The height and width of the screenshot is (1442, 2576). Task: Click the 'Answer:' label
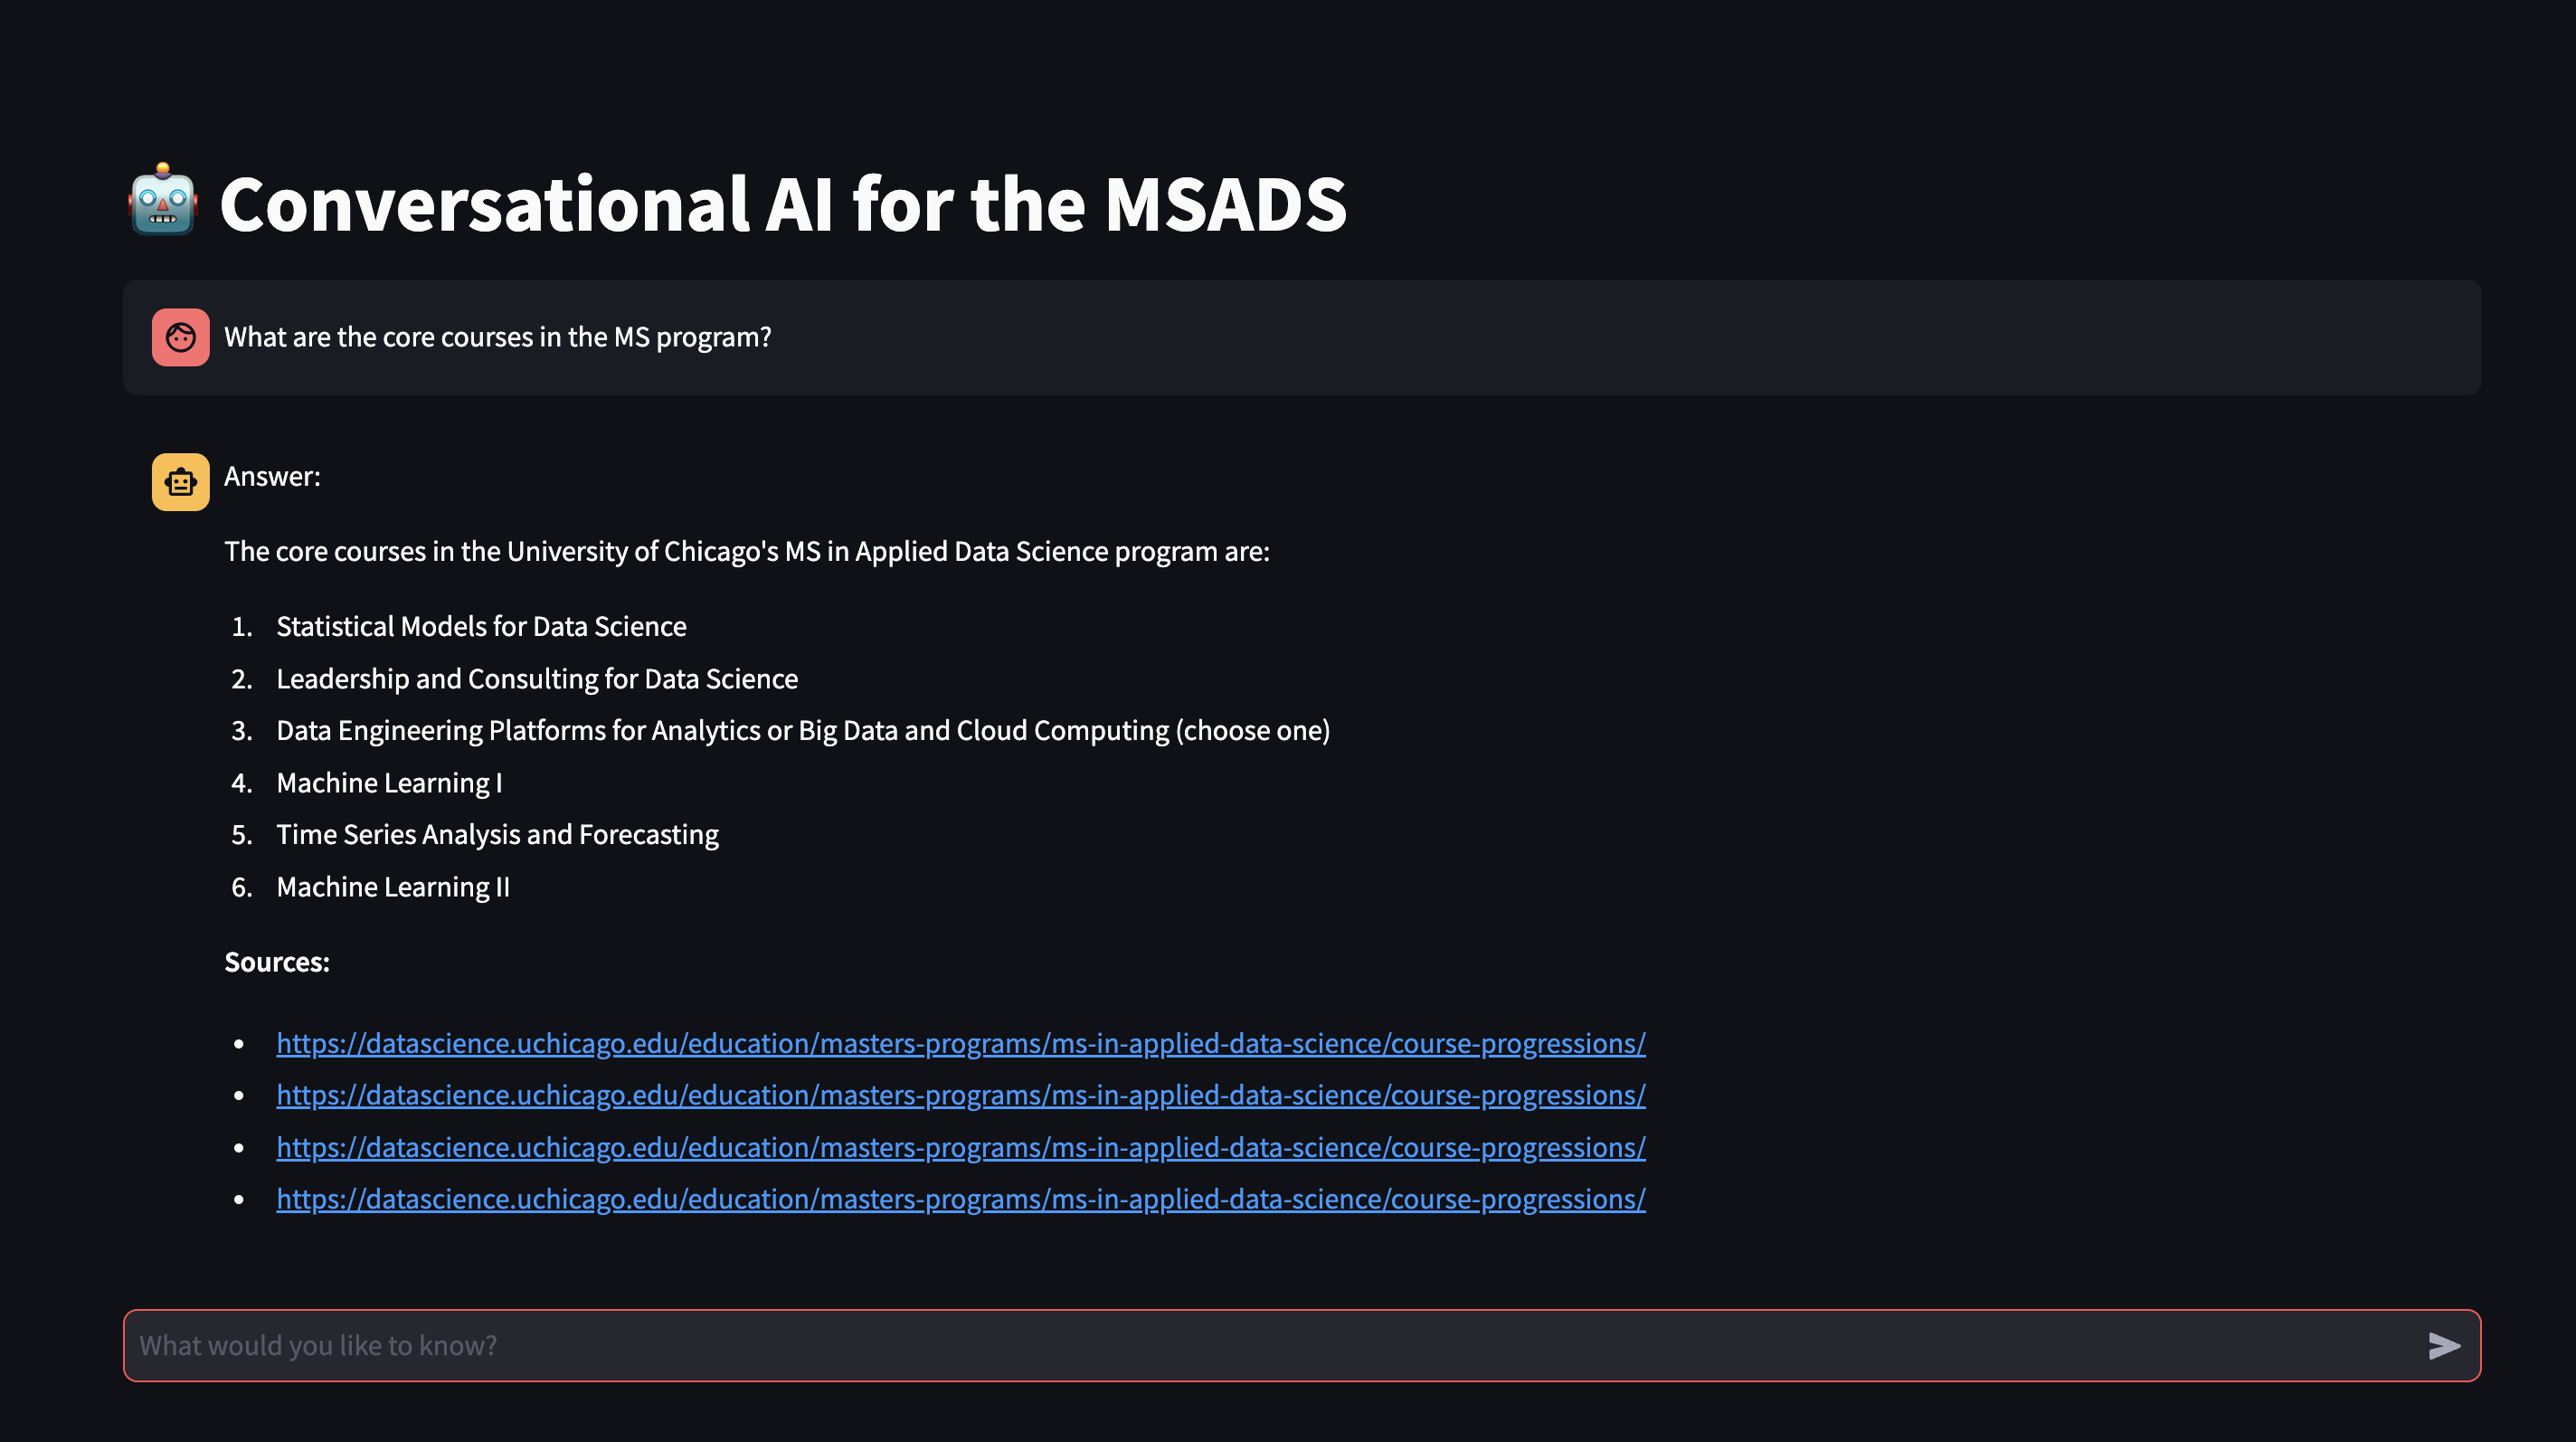pos(272,476)
